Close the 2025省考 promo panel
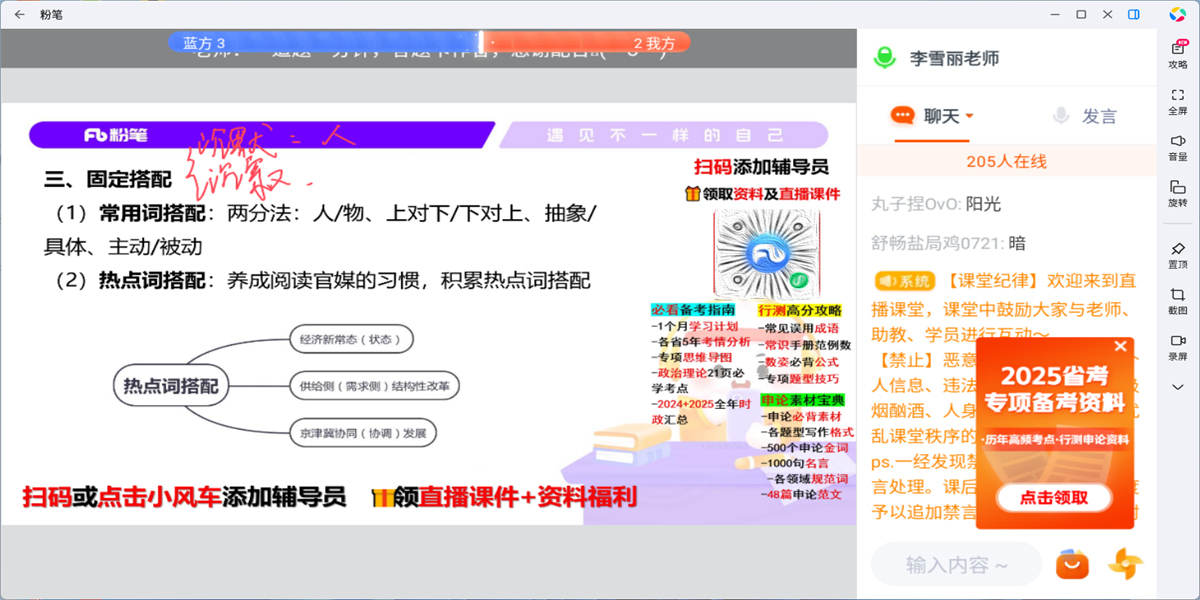This screenshot has height=600, width=1200. 1119,348
